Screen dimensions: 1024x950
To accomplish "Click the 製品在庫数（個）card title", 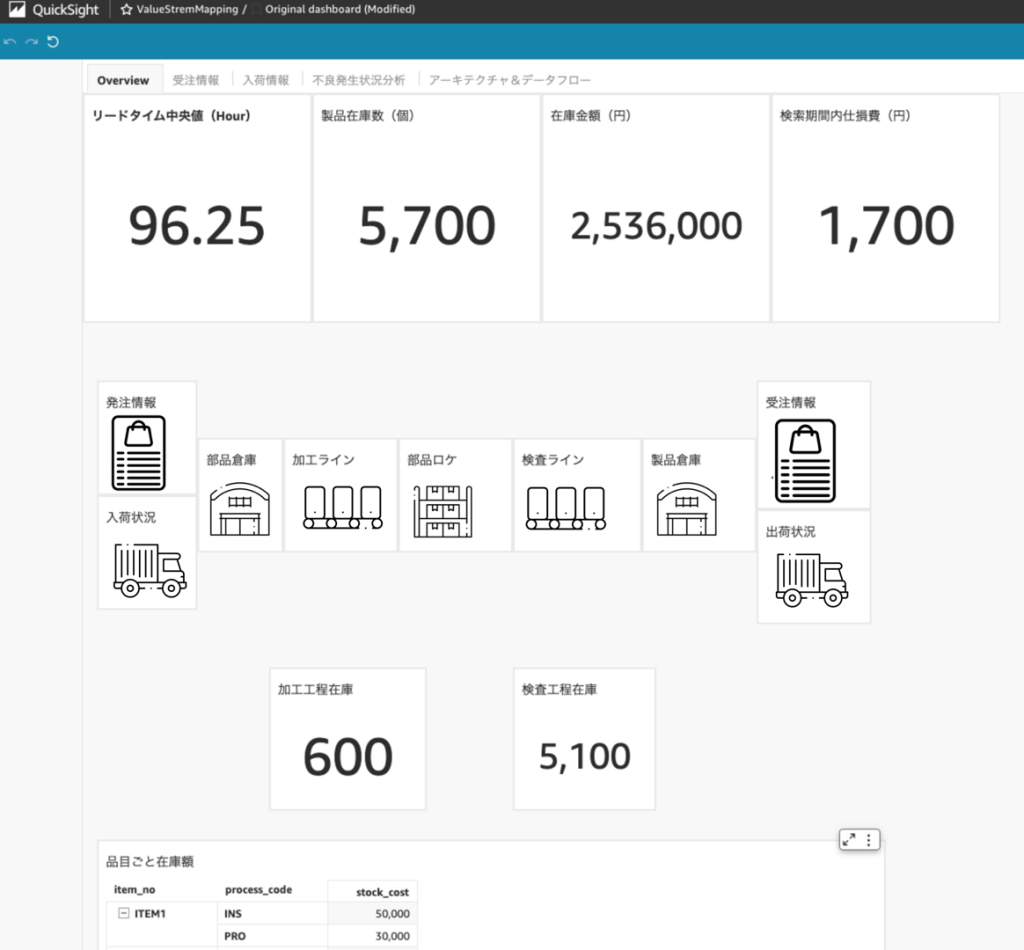I will 368,116.
